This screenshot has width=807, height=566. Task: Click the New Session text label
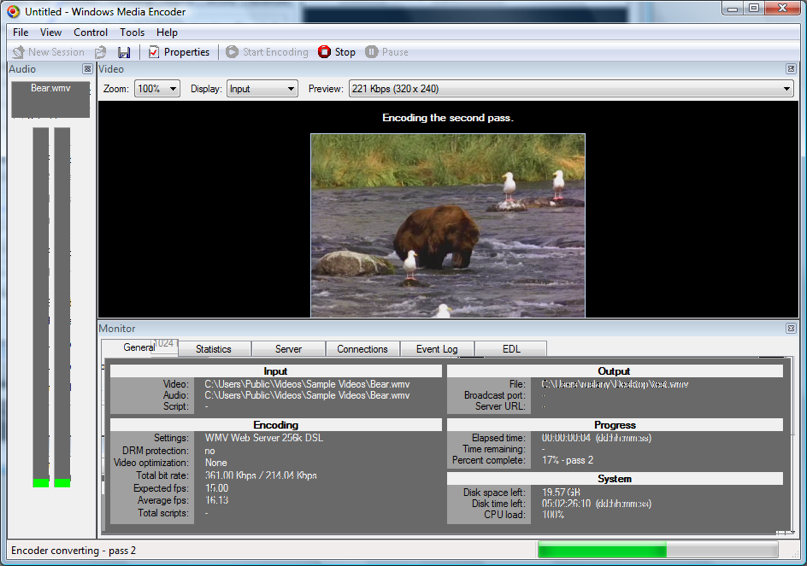(x=56, y=52)
